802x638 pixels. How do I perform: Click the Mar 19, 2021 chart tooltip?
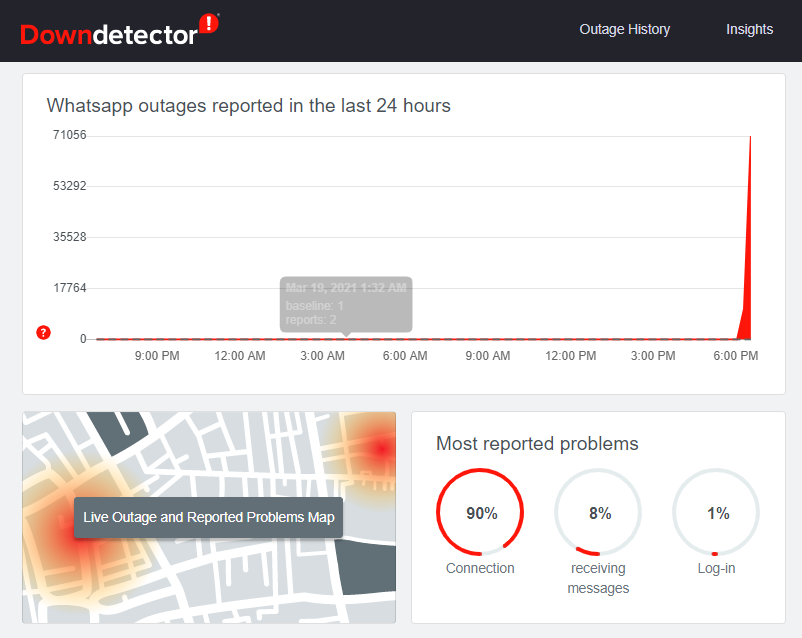[x=346, y=305]
